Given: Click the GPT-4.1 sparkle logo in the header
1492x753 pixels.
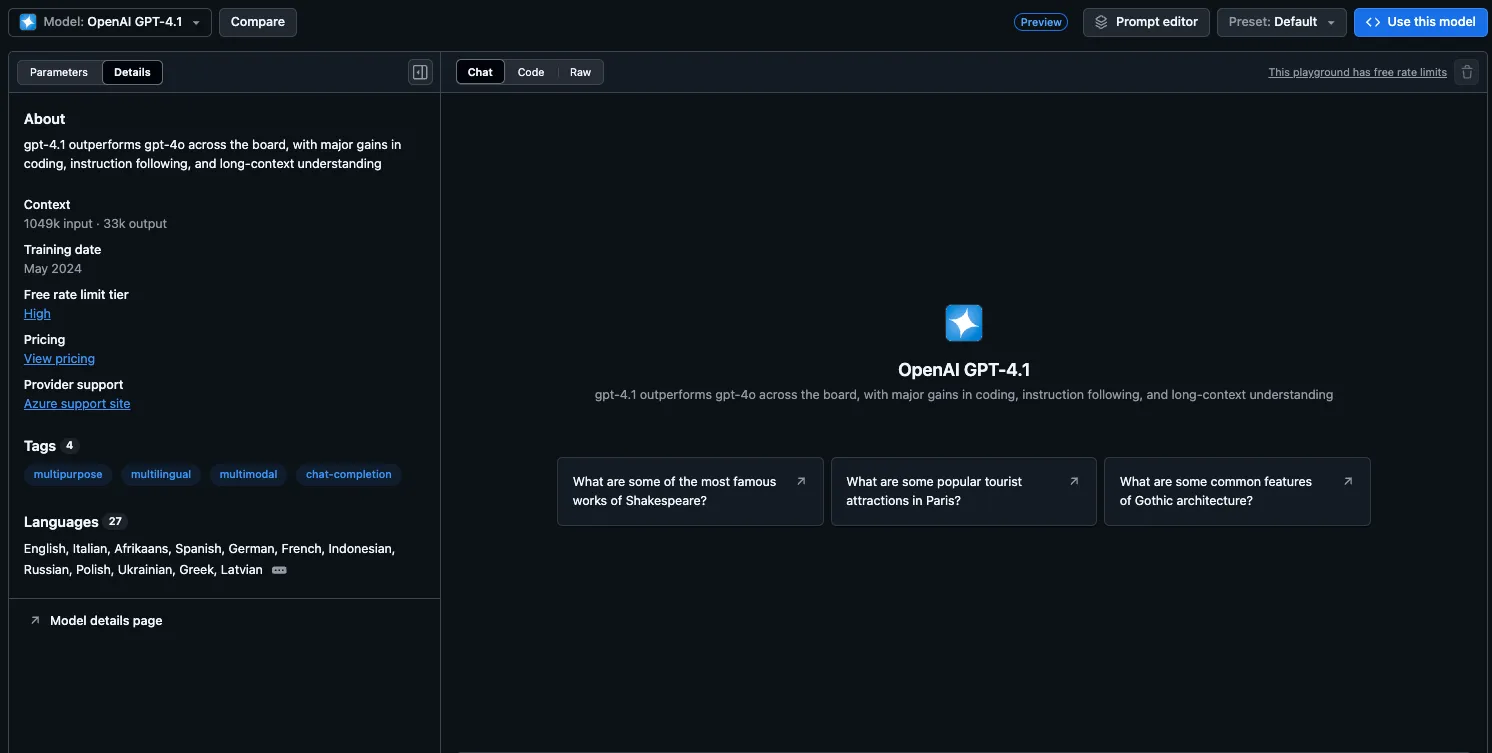Looking at the screenshot, I should click(x=27, y=21).
